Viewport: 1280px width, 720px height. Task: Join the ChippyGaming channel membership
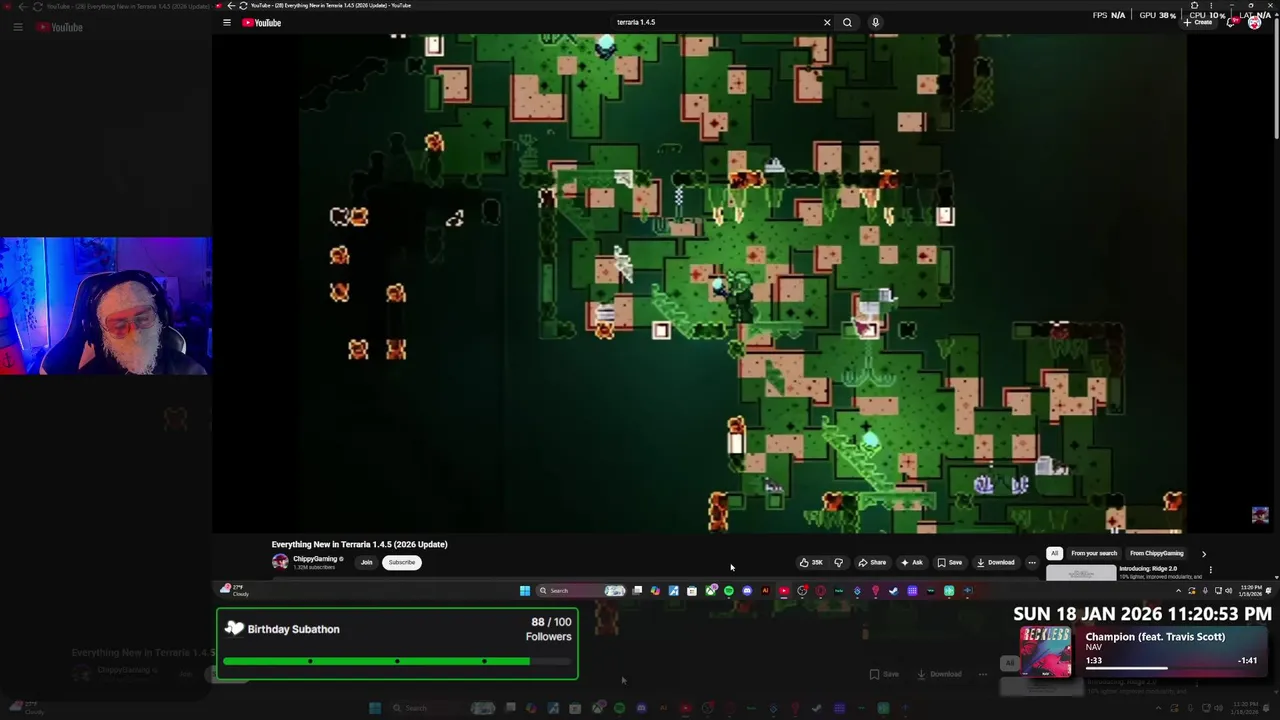366,562
